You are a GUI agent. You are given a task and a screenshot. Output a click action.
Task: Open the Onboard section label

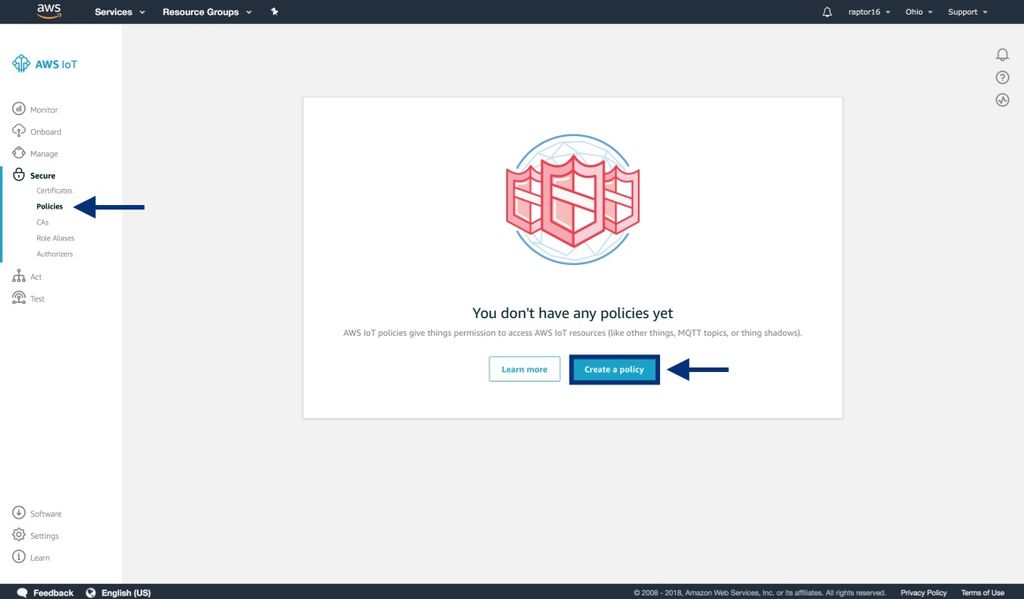point(46,132)
